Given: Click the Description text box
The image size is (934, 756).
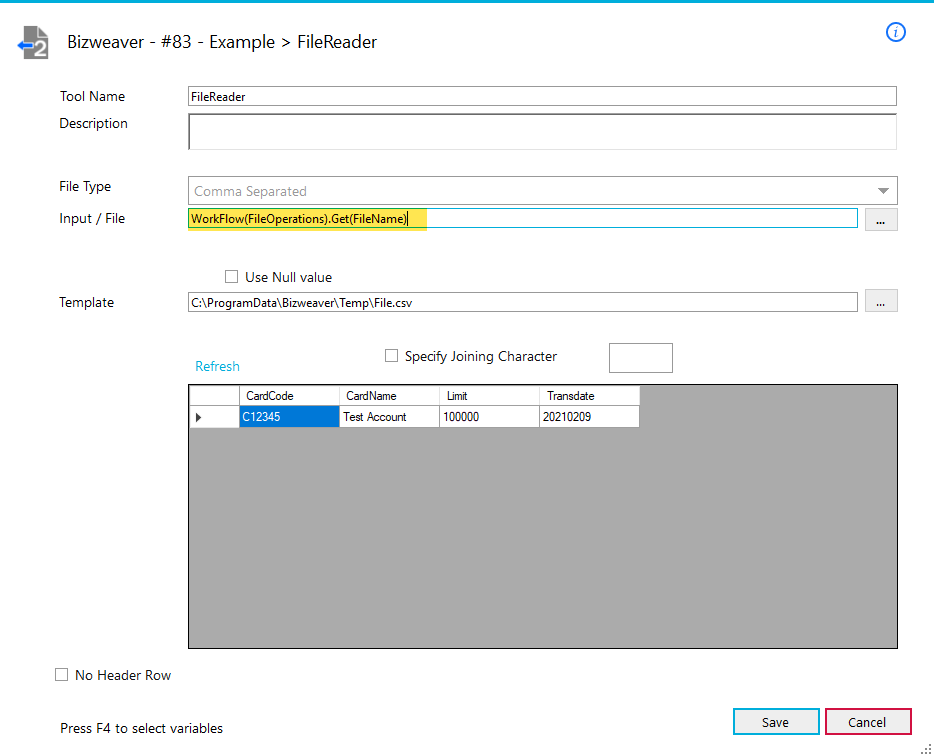Looking at the screenshot, I should pyautogui.click(x=542, y=132).
